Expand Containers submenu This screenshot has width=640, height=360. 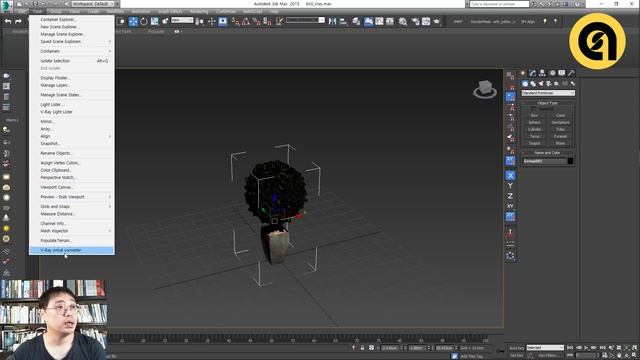click(x=71, y=51)
